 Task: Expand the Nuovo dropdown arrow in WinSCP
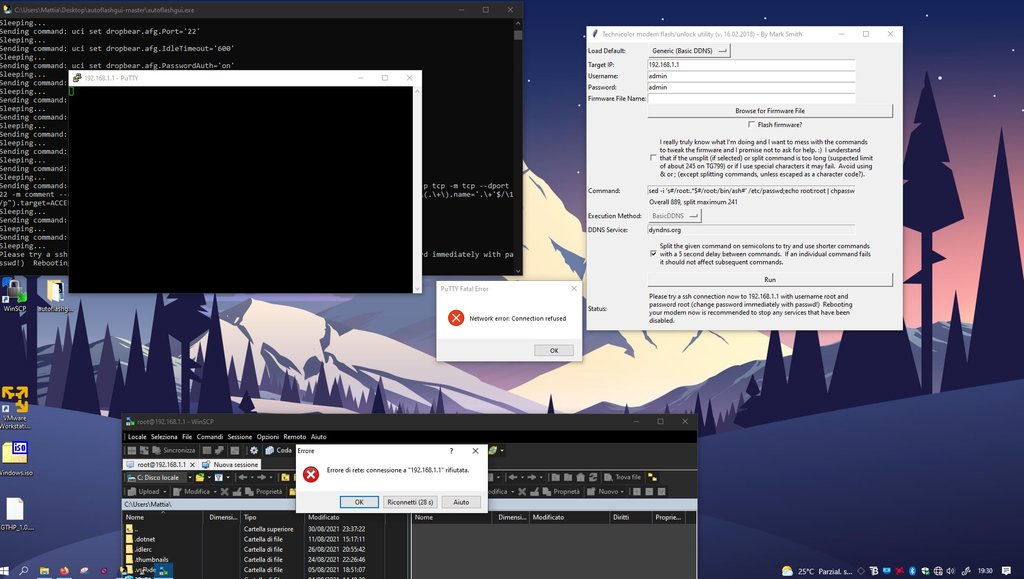pos(622,492)
